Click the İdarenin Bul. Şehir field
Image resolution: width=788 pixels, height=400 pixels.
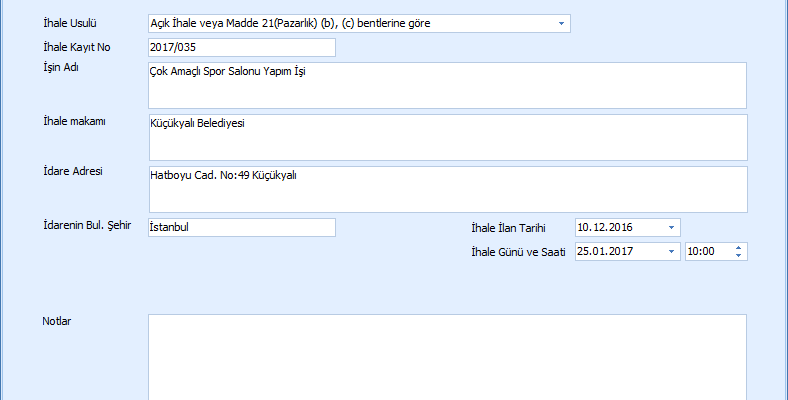pos(241,227)
